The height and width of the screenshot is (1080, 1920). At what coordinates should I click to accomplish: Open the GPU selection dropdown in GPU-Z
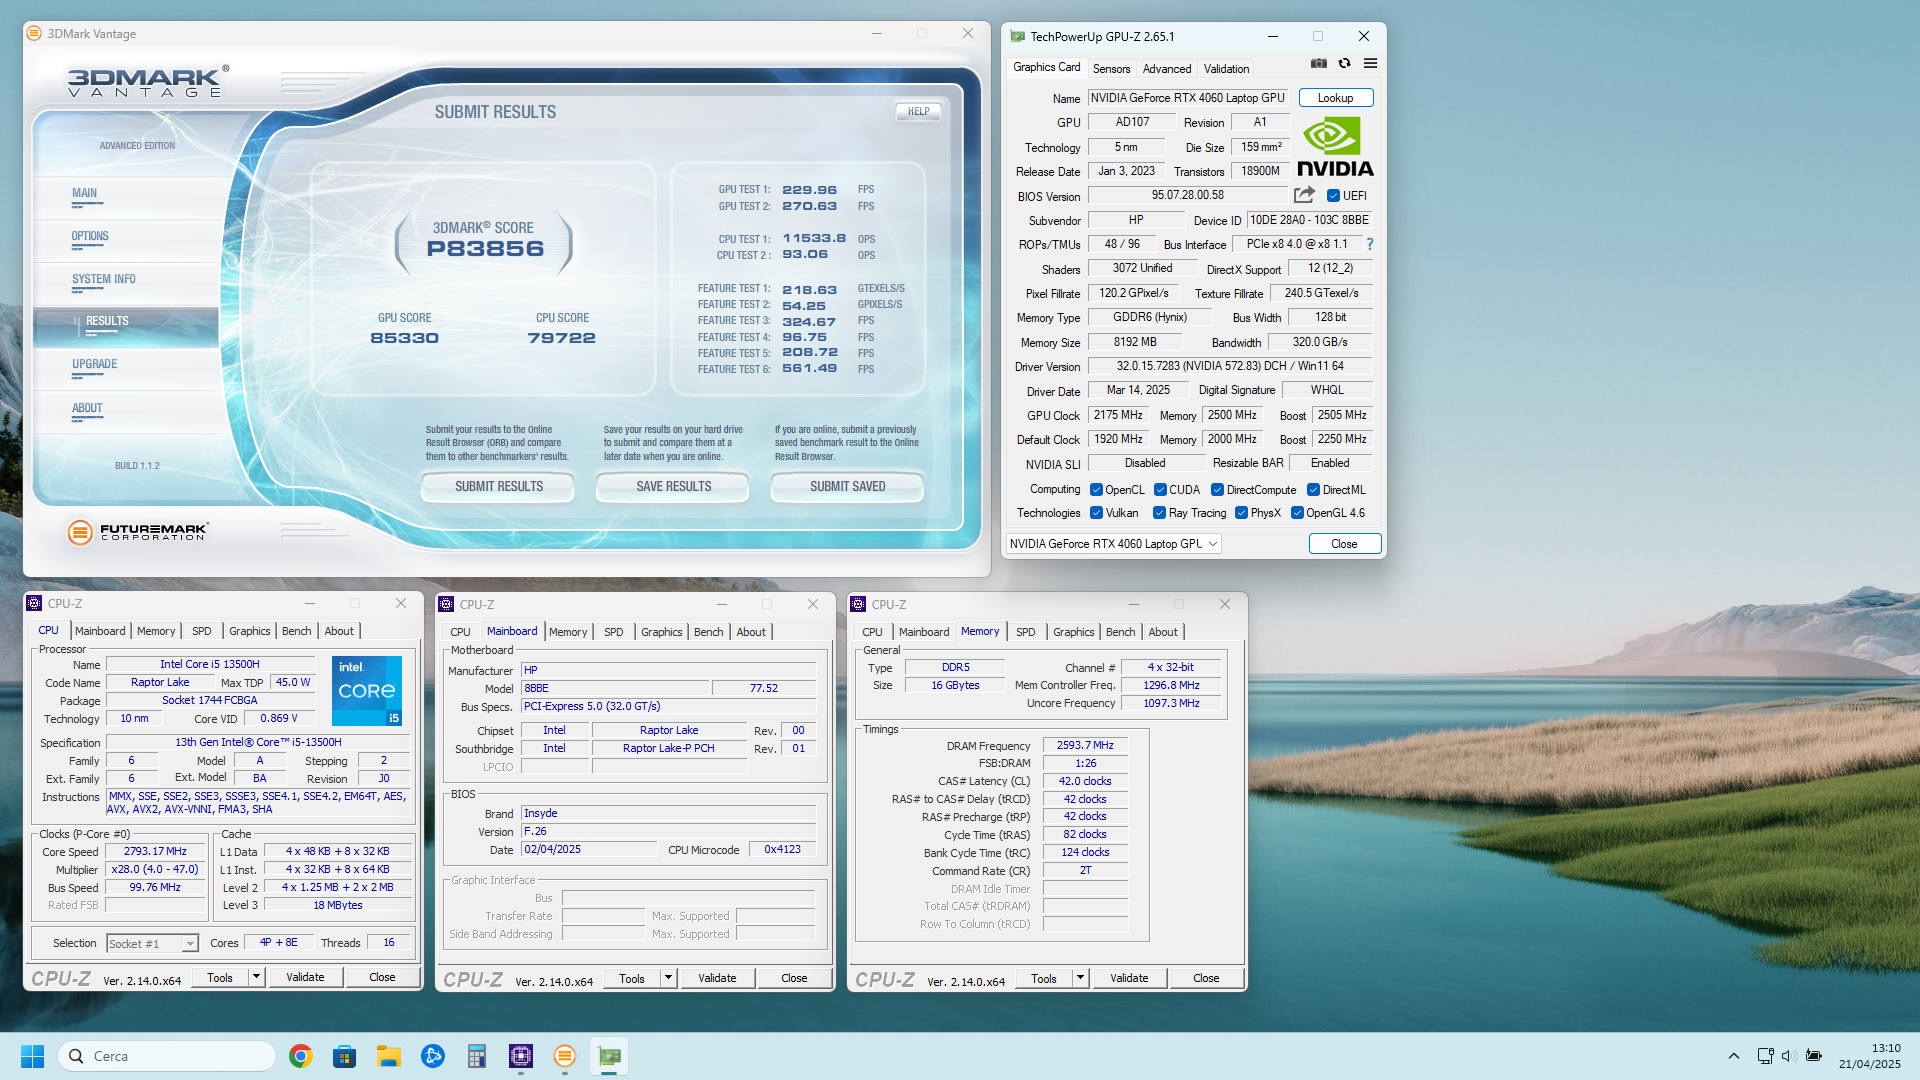[x=1113, y=544]
